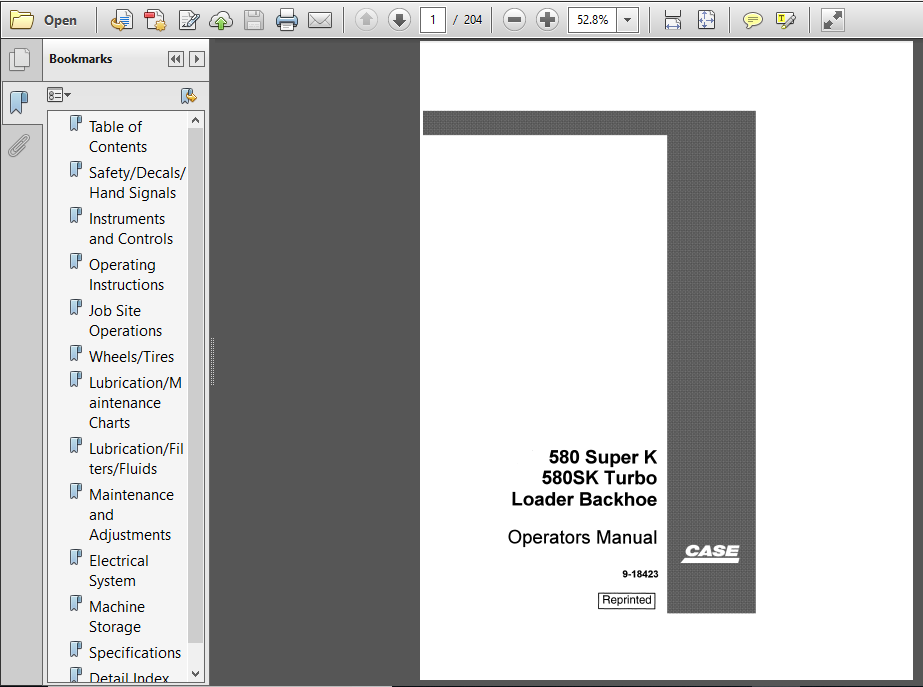Viewport: 923px width, 687px height.
Task: Open the Table of Contents bookmark
Action: coord(118,137)
